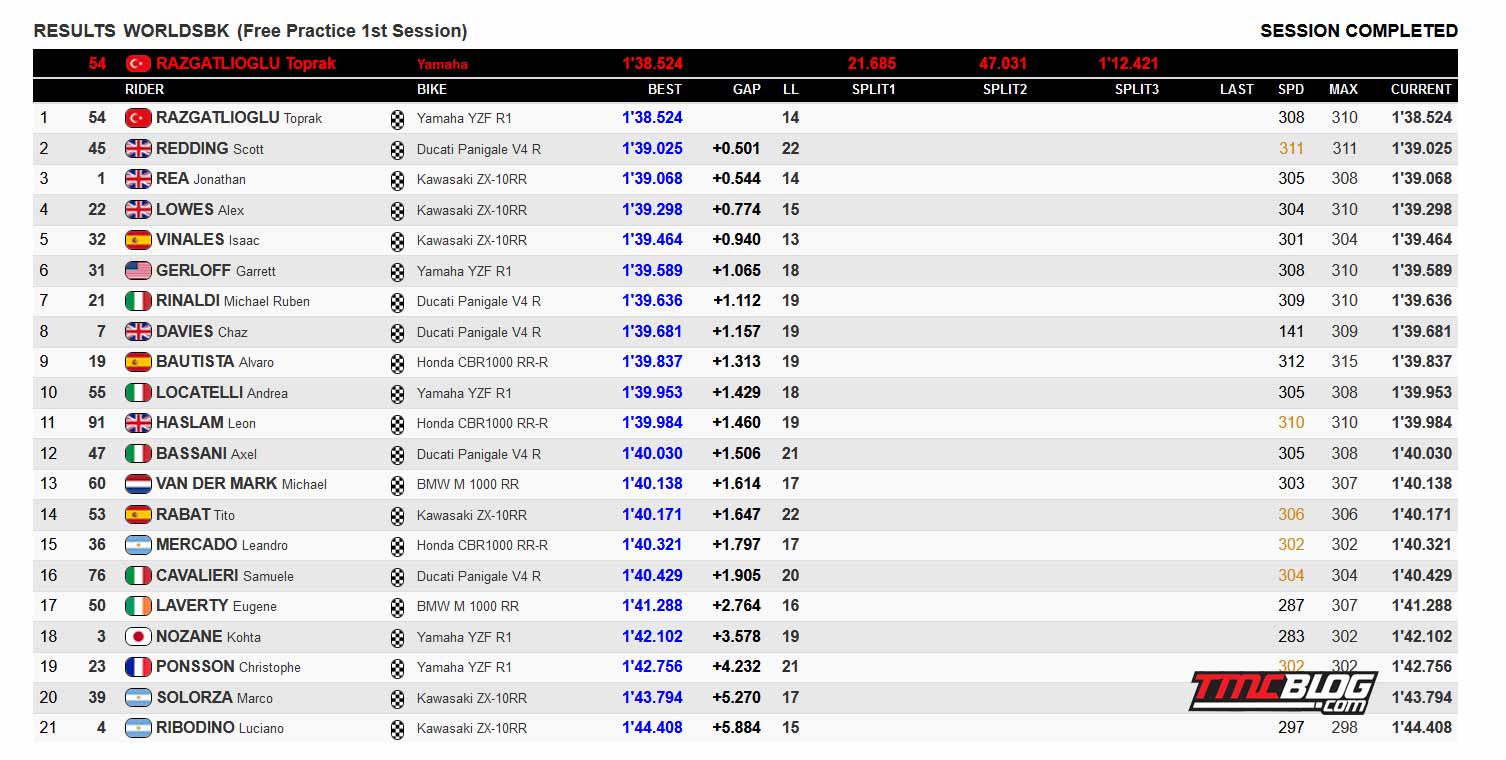Click the MAX column header
Screen dimensions: 1506x760
[x=1343, y=89]
